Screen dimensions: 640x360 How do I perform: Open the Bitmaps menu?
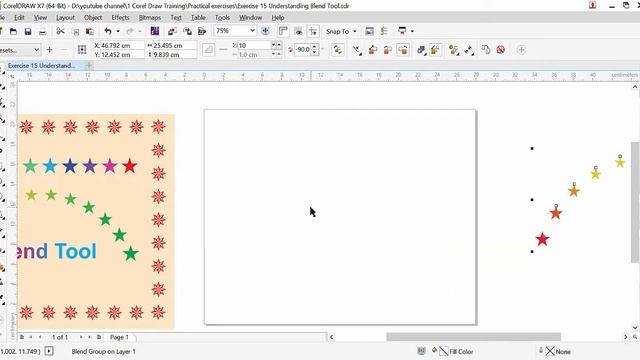coord(150,18)
